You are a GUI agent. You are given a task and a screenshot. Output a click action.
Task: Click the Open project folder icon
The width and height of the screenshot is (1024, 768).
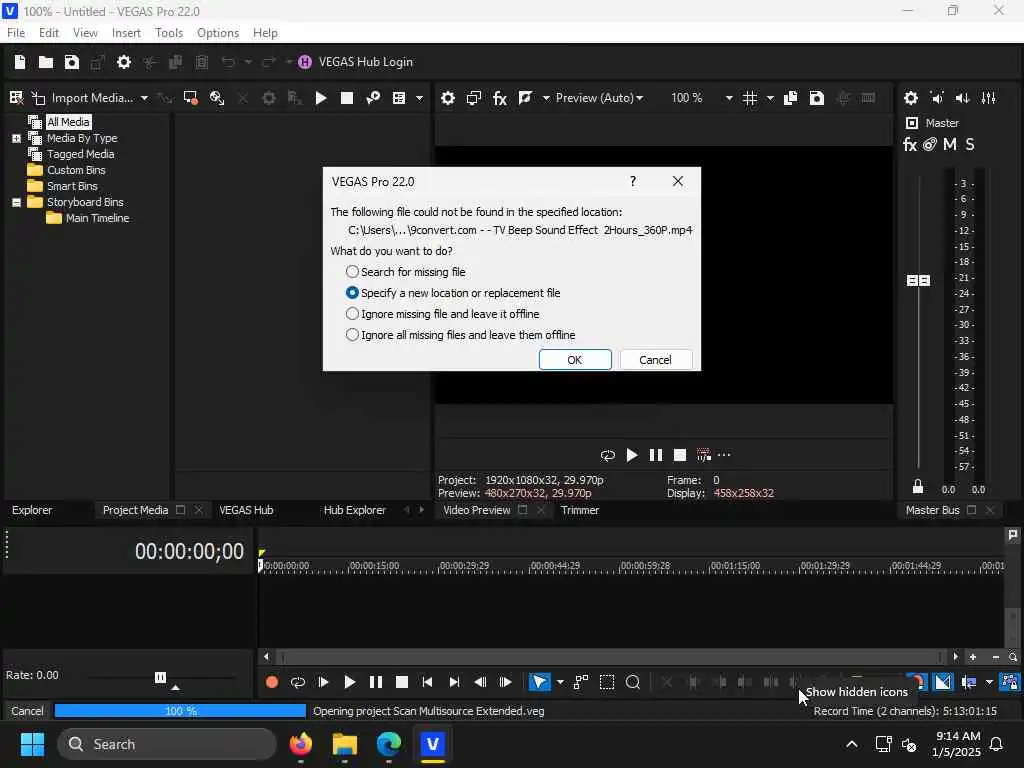[46, 62]
